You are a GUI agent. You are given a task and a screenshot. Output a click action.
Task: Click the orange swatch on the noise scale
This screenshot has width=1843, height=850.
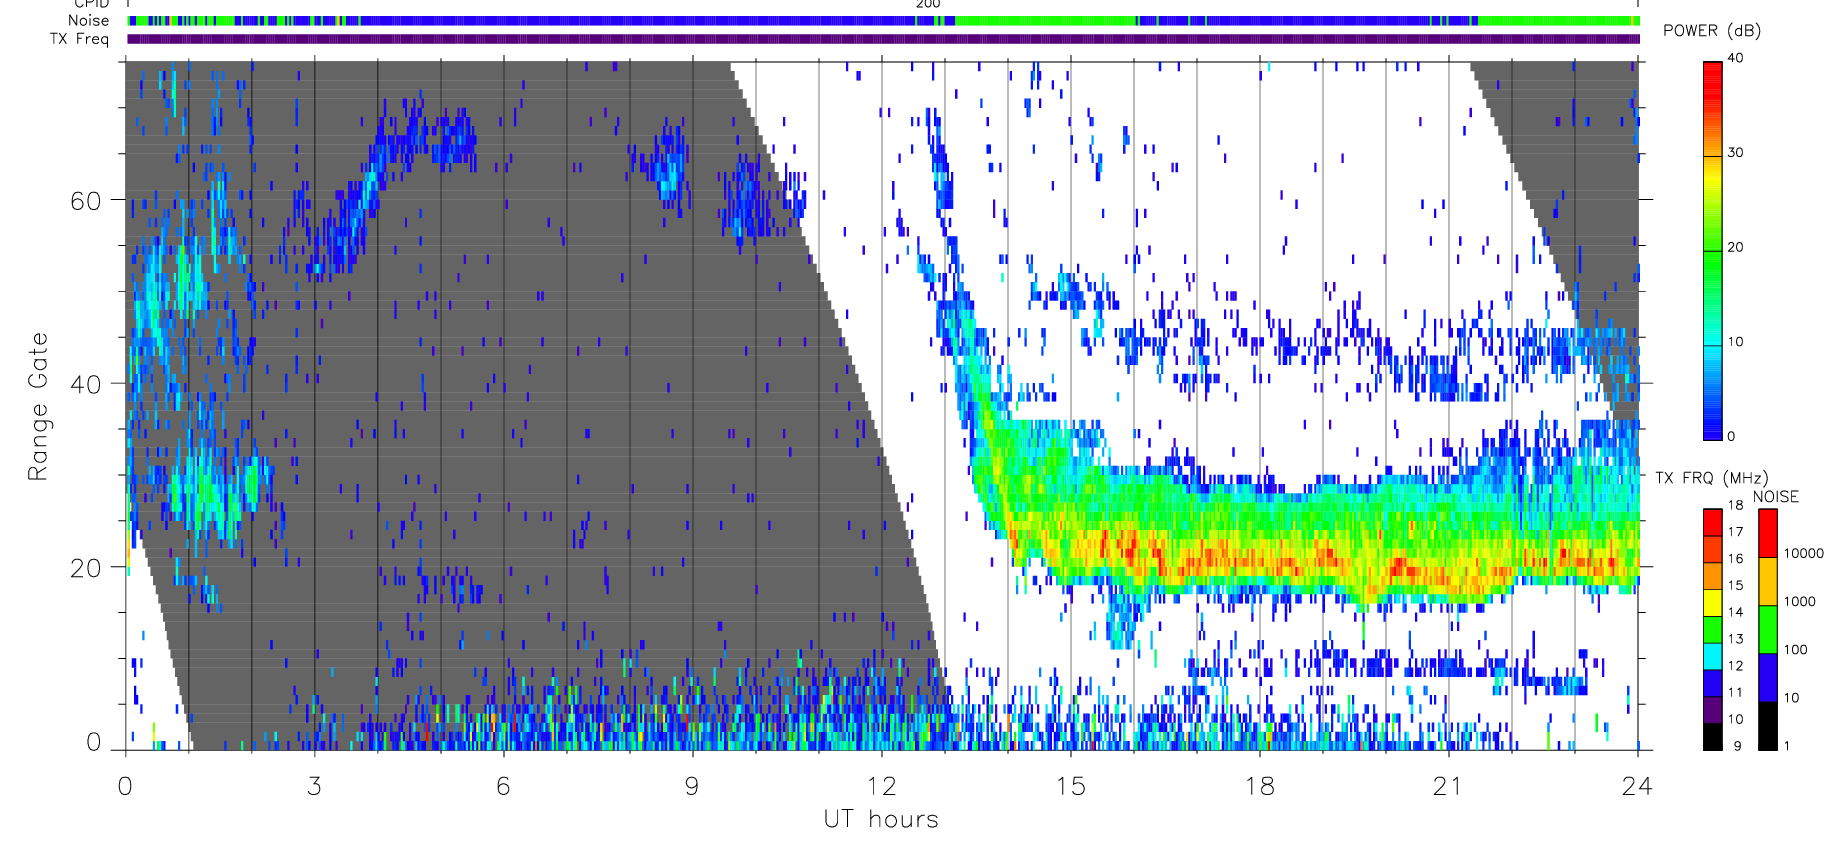(1768, 581)
